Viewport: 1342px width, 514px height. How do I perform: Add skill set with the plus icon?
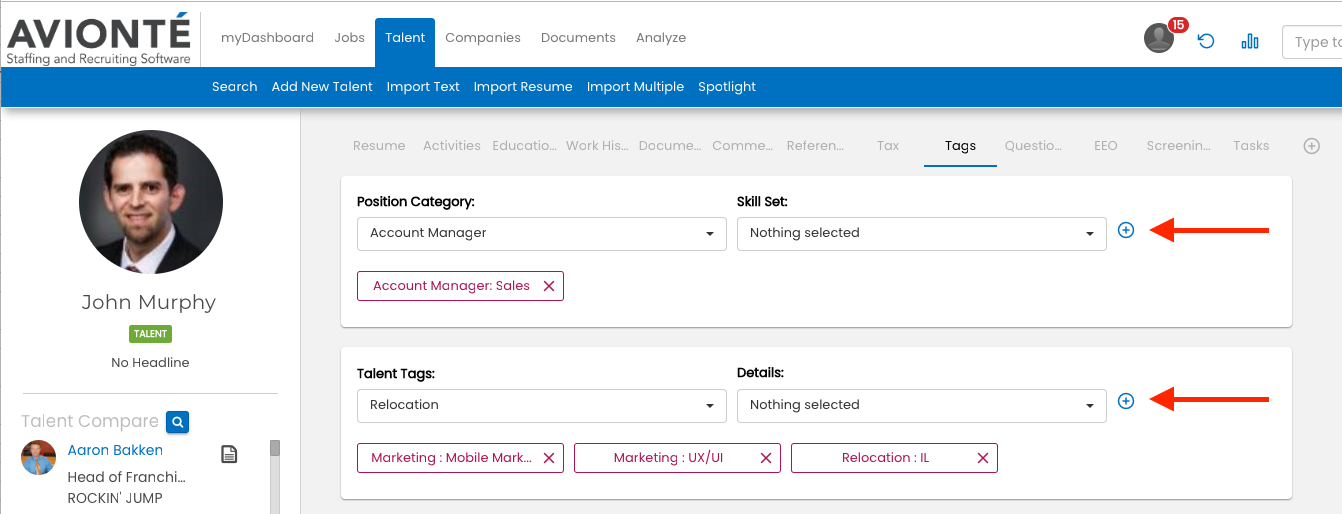1126,230
